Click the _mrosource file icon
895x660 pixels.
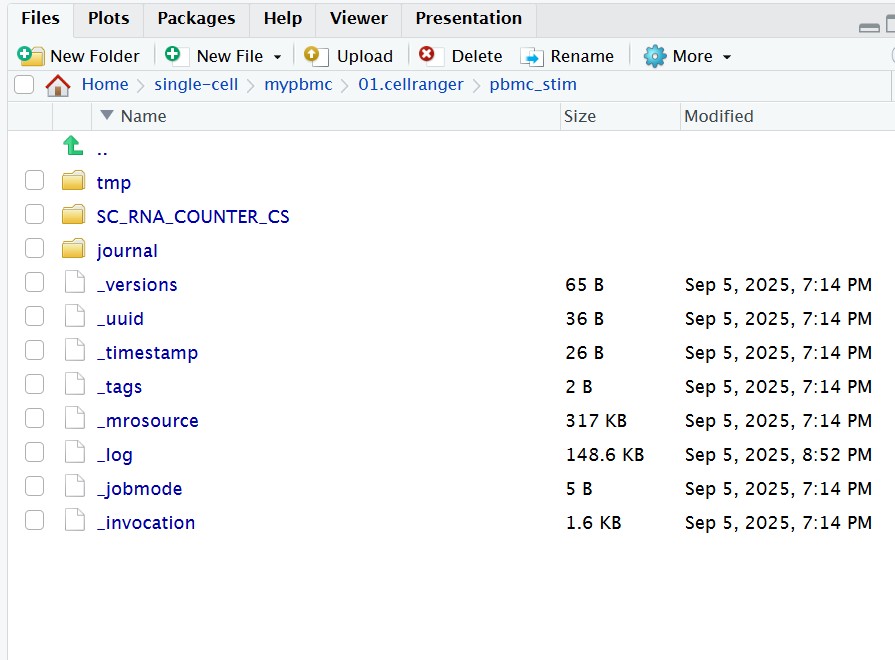click(75, 418)
